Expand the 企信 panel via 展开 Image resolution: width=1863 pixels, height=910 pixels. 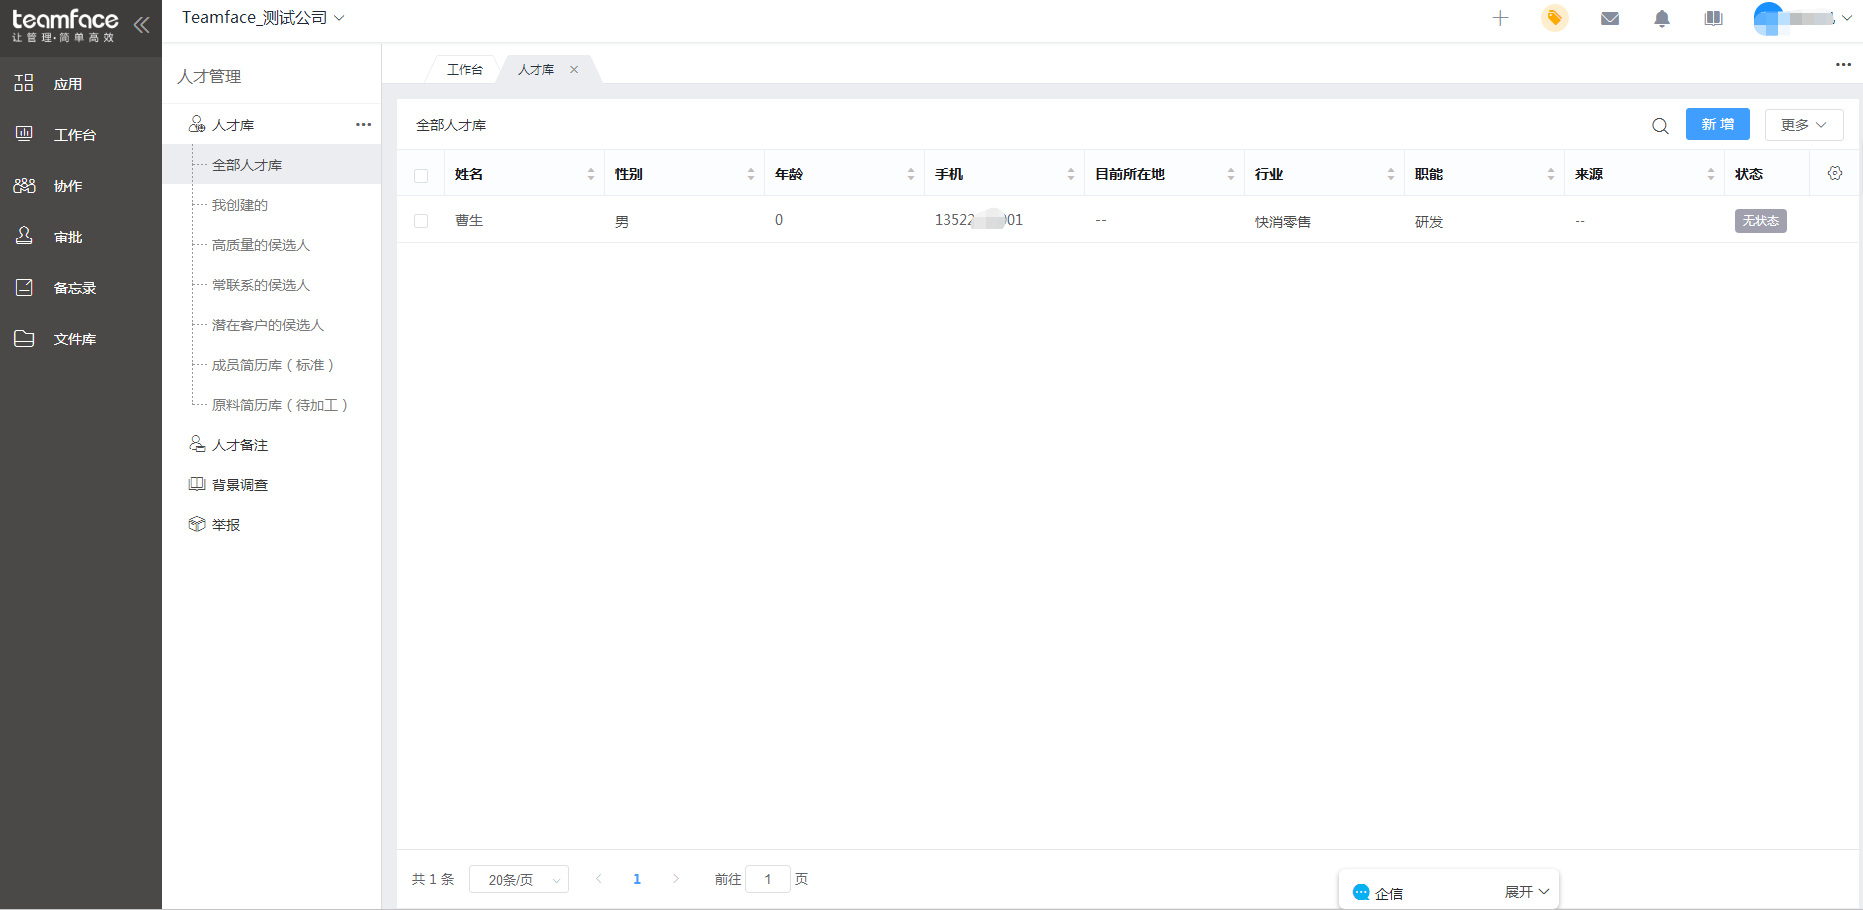[x=1527, y=892]
